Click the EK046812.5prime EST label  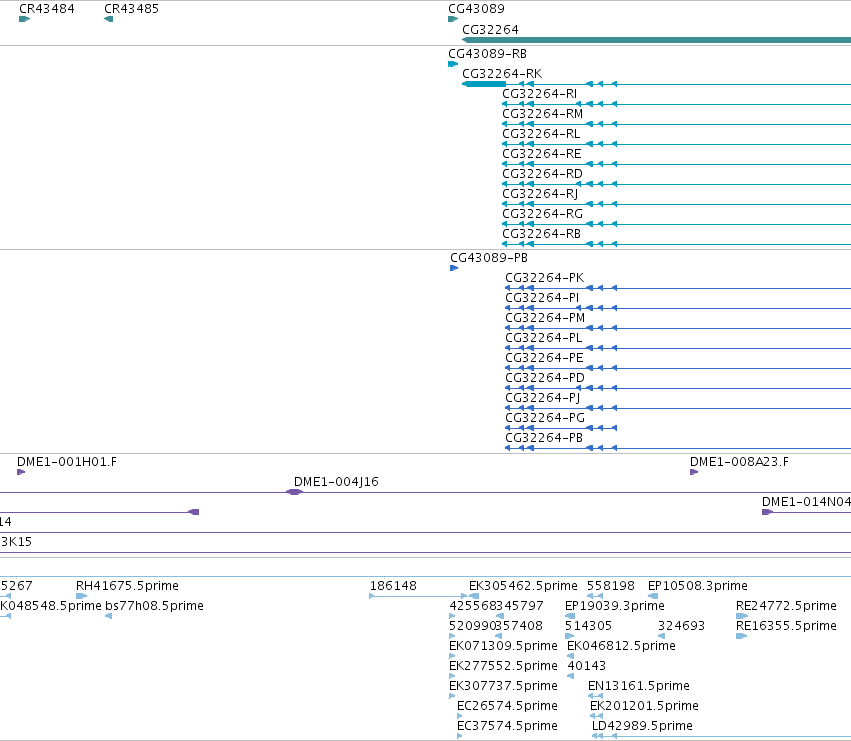[x=621, y=646]
